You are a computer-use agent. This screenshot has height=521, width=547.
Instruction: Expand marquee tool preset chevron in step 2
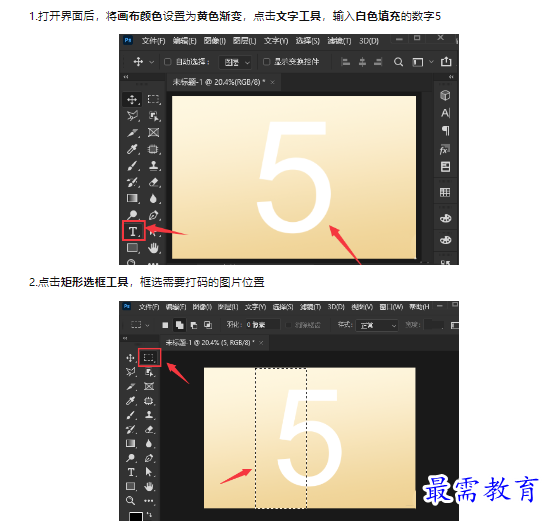[x=147, y=325]
